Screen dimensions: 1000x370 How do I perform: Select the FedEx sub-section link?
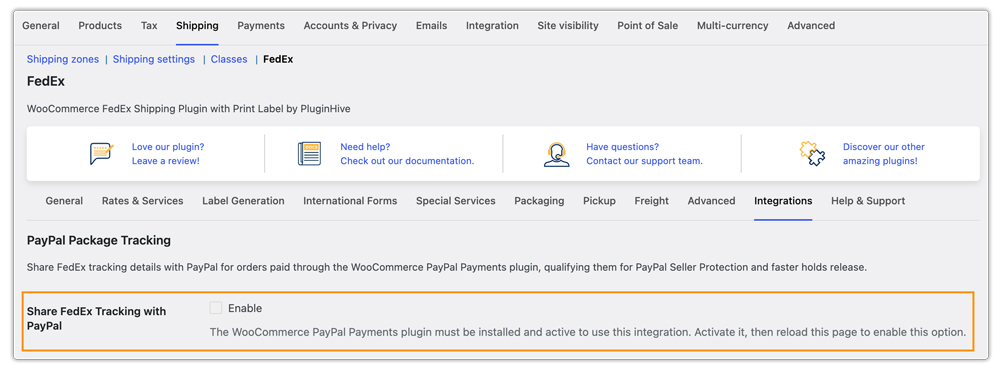pos(278,59)
